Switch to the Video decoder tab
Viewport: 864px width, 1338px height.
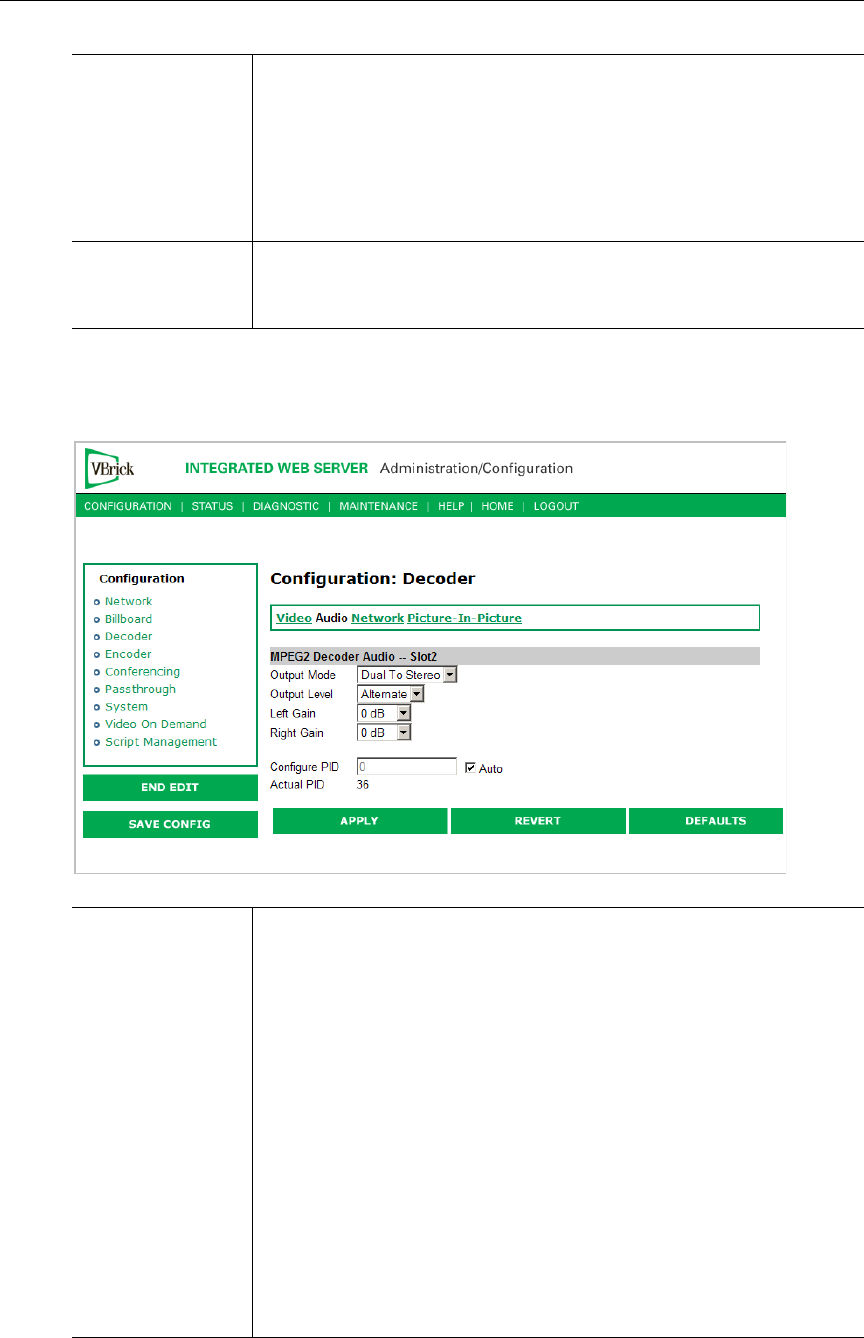pyautogui.click(x=294, y=618)
